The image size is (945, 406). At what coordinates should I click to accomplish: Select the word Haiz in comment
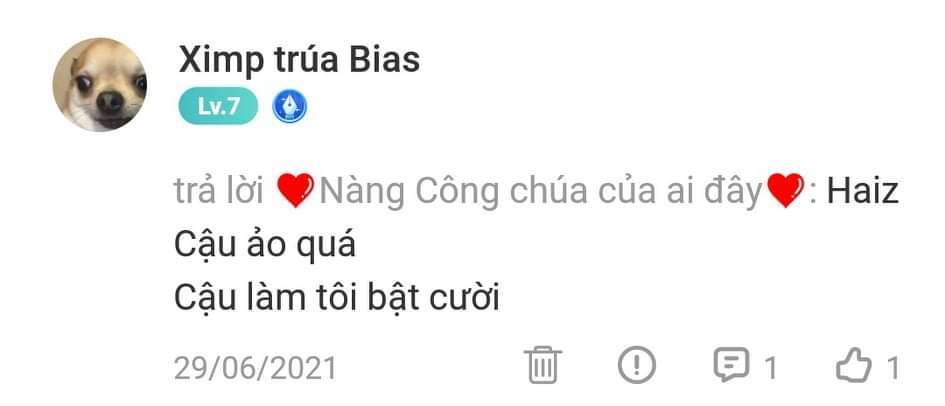click(863, 192)
